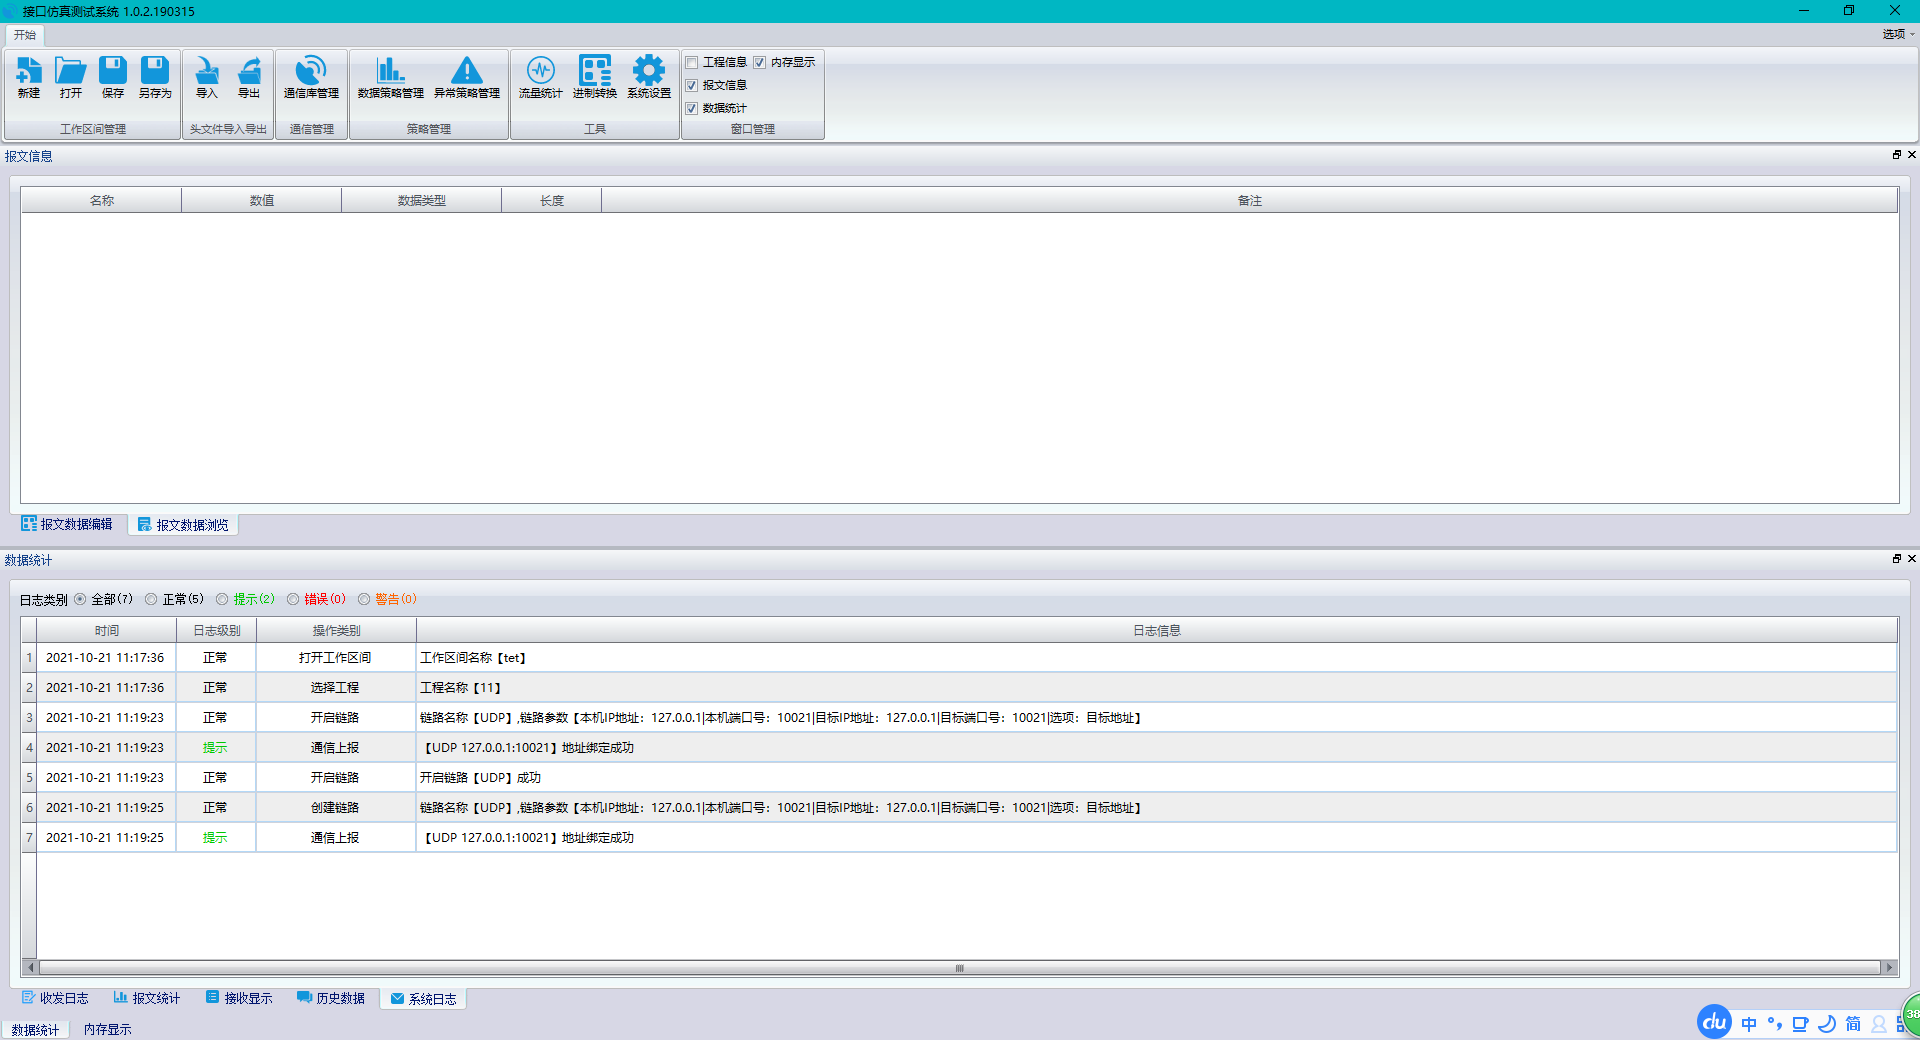This screenshot has width=1920, height=1040.
Task: Select the 提示(2) log filter radio button
Action: 222,600
